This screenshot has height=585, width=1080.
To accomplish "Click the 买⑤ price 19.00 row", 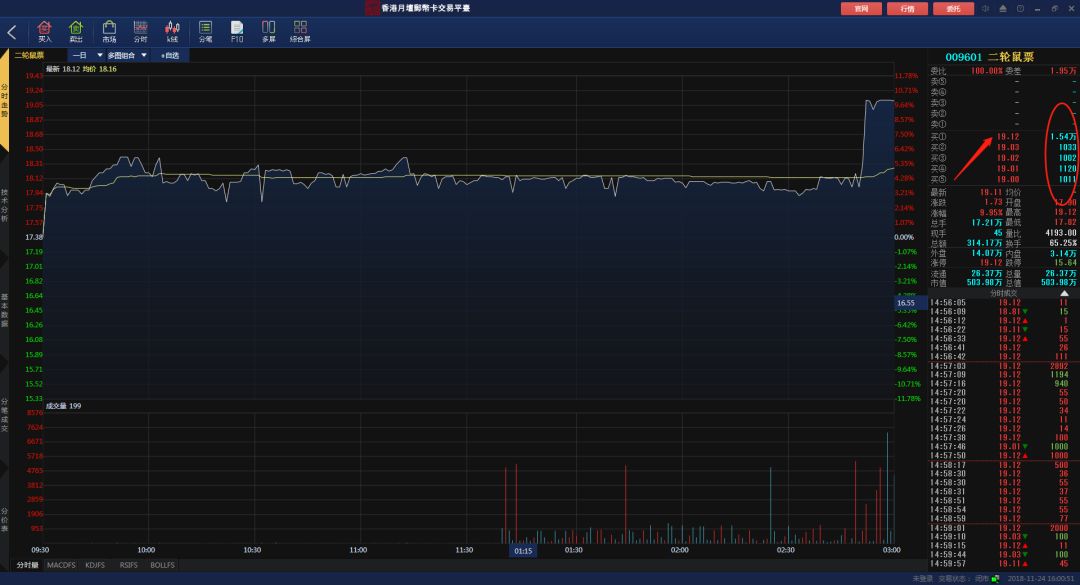I will (1003, 179).
